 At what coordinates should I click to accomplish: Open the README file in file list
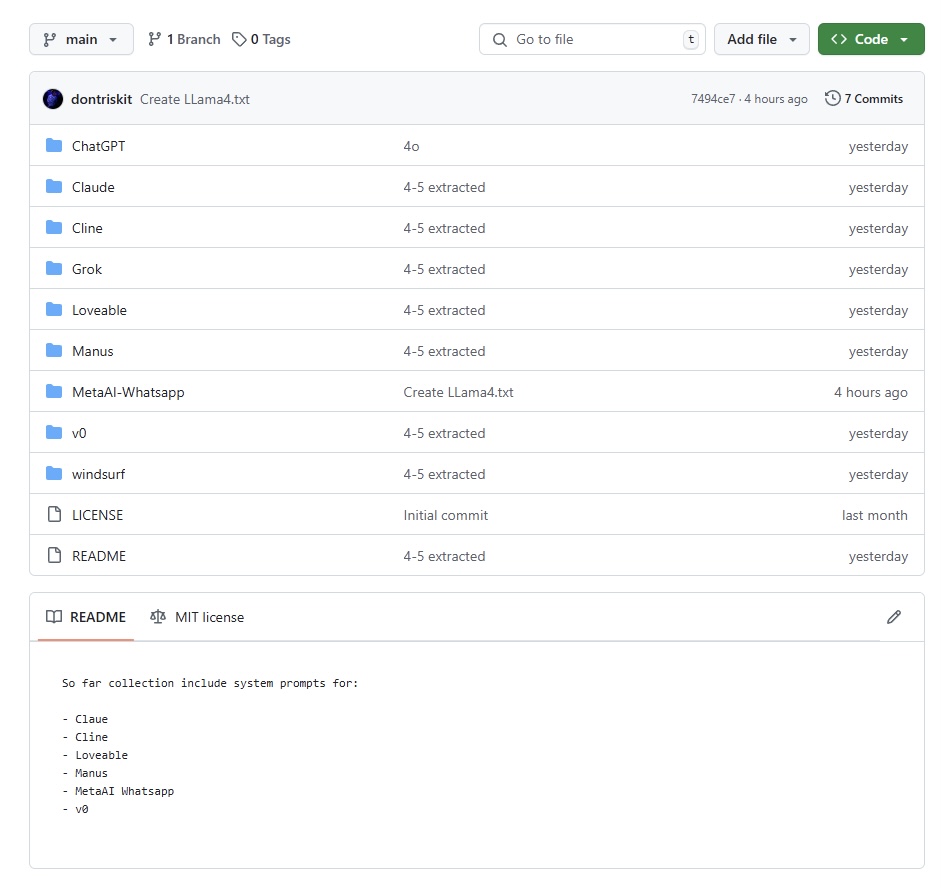[x=99, y=556]
